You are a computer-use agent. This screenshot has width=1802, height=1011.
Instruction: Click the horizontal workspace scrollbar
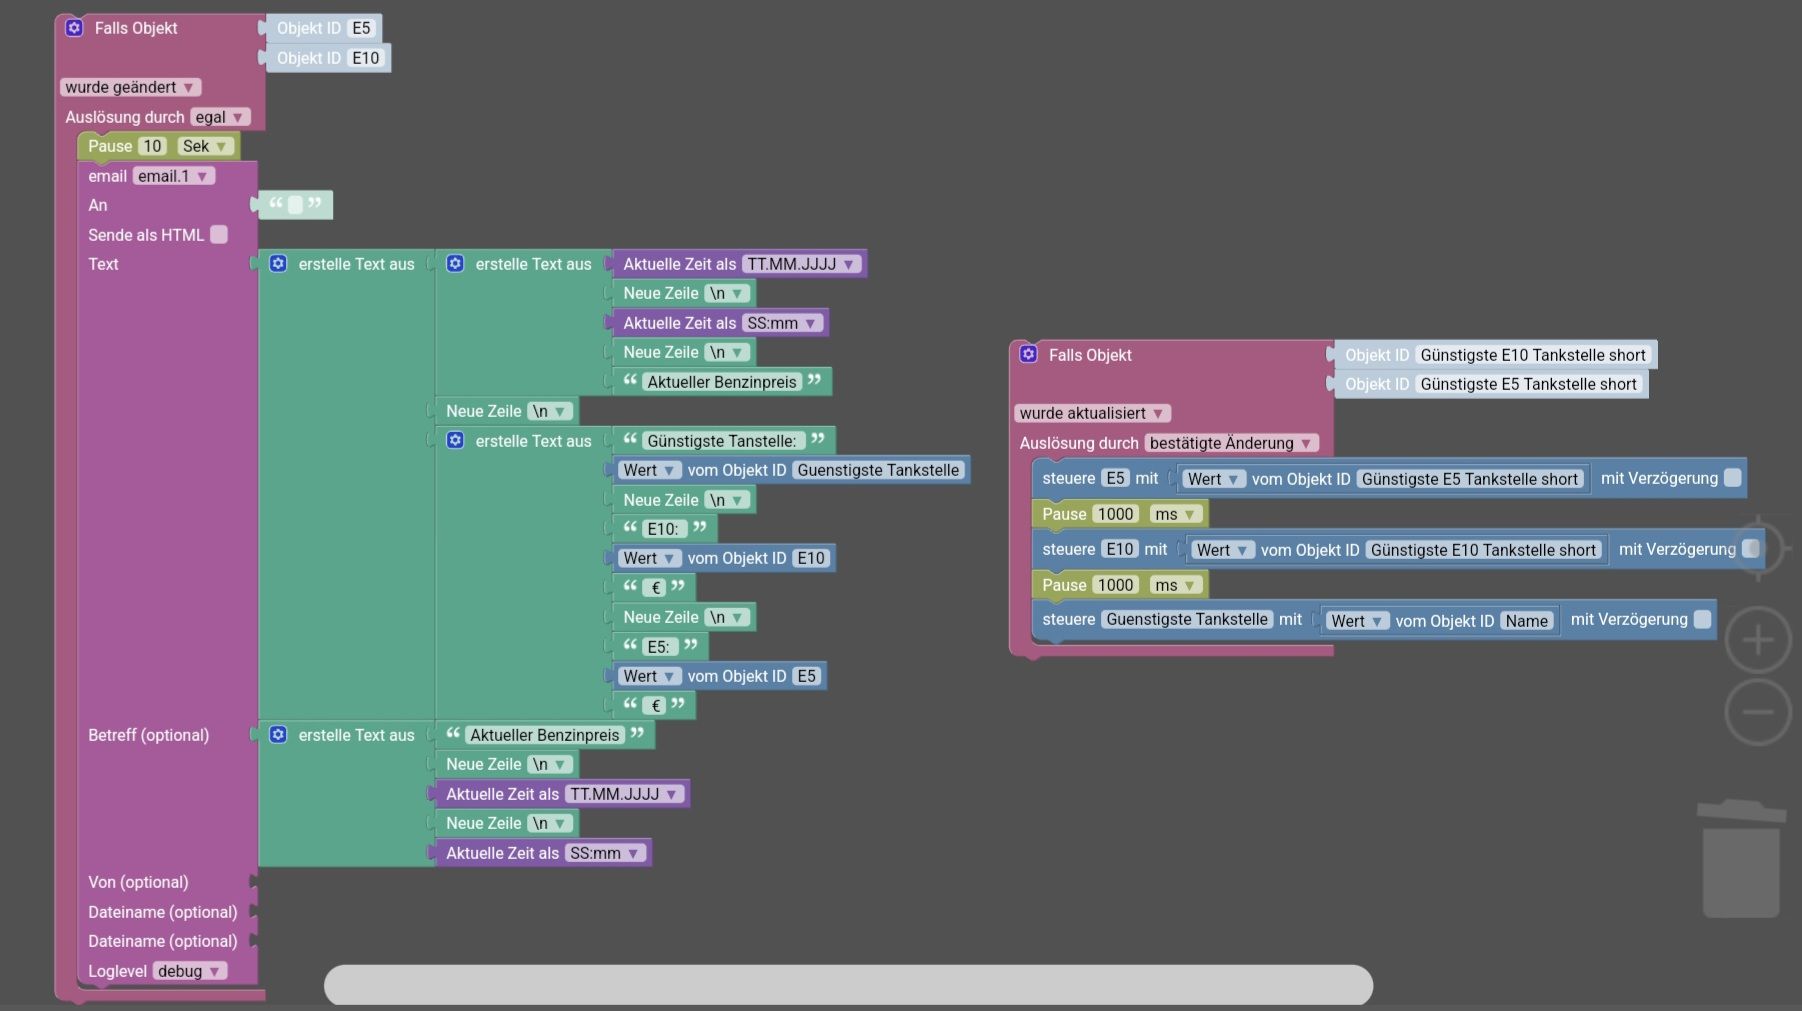point(848,985)
